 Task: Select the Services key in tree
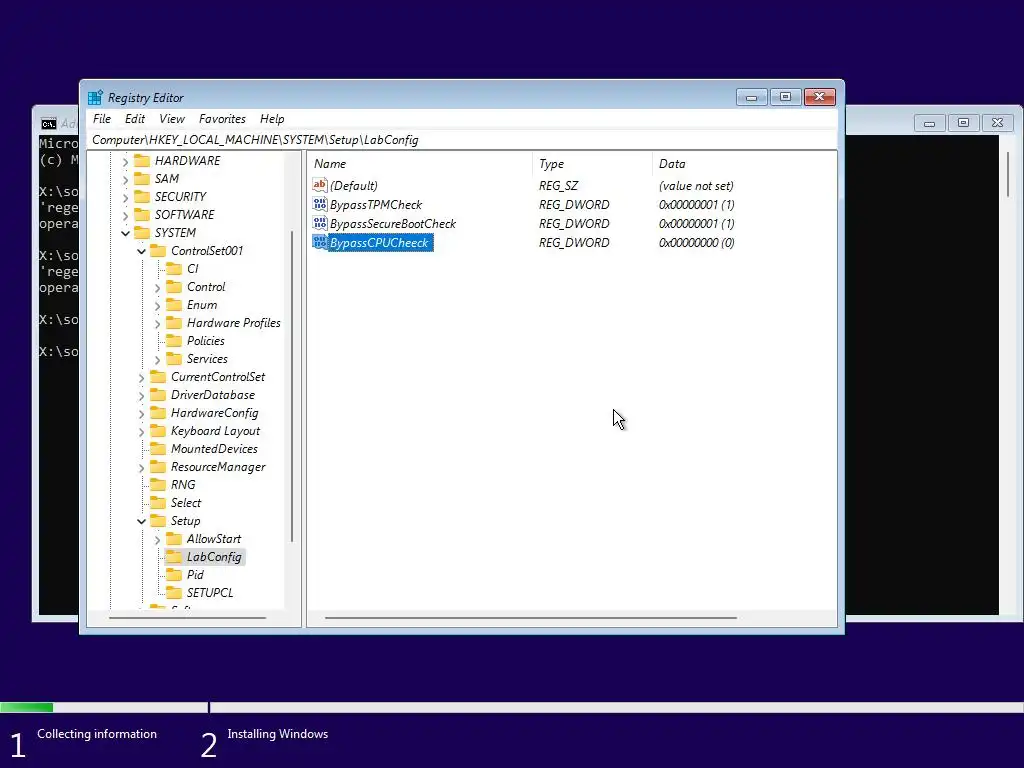click(207, 359)
